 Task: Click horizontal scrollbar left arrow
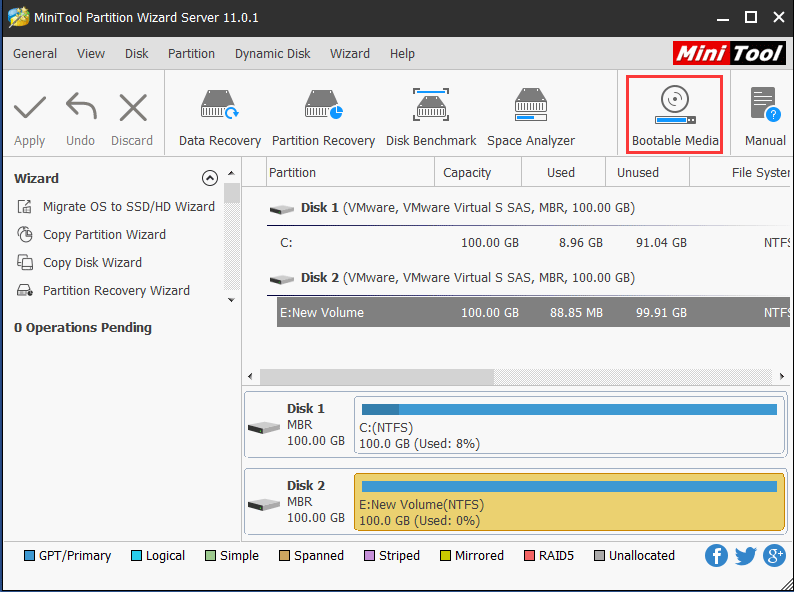pos(250,376)
